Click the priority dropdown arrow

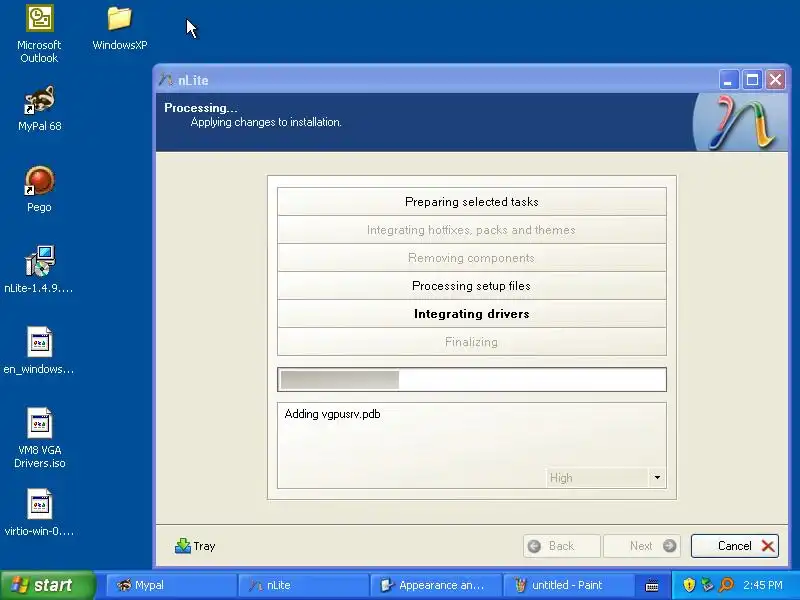pos(657,478)
